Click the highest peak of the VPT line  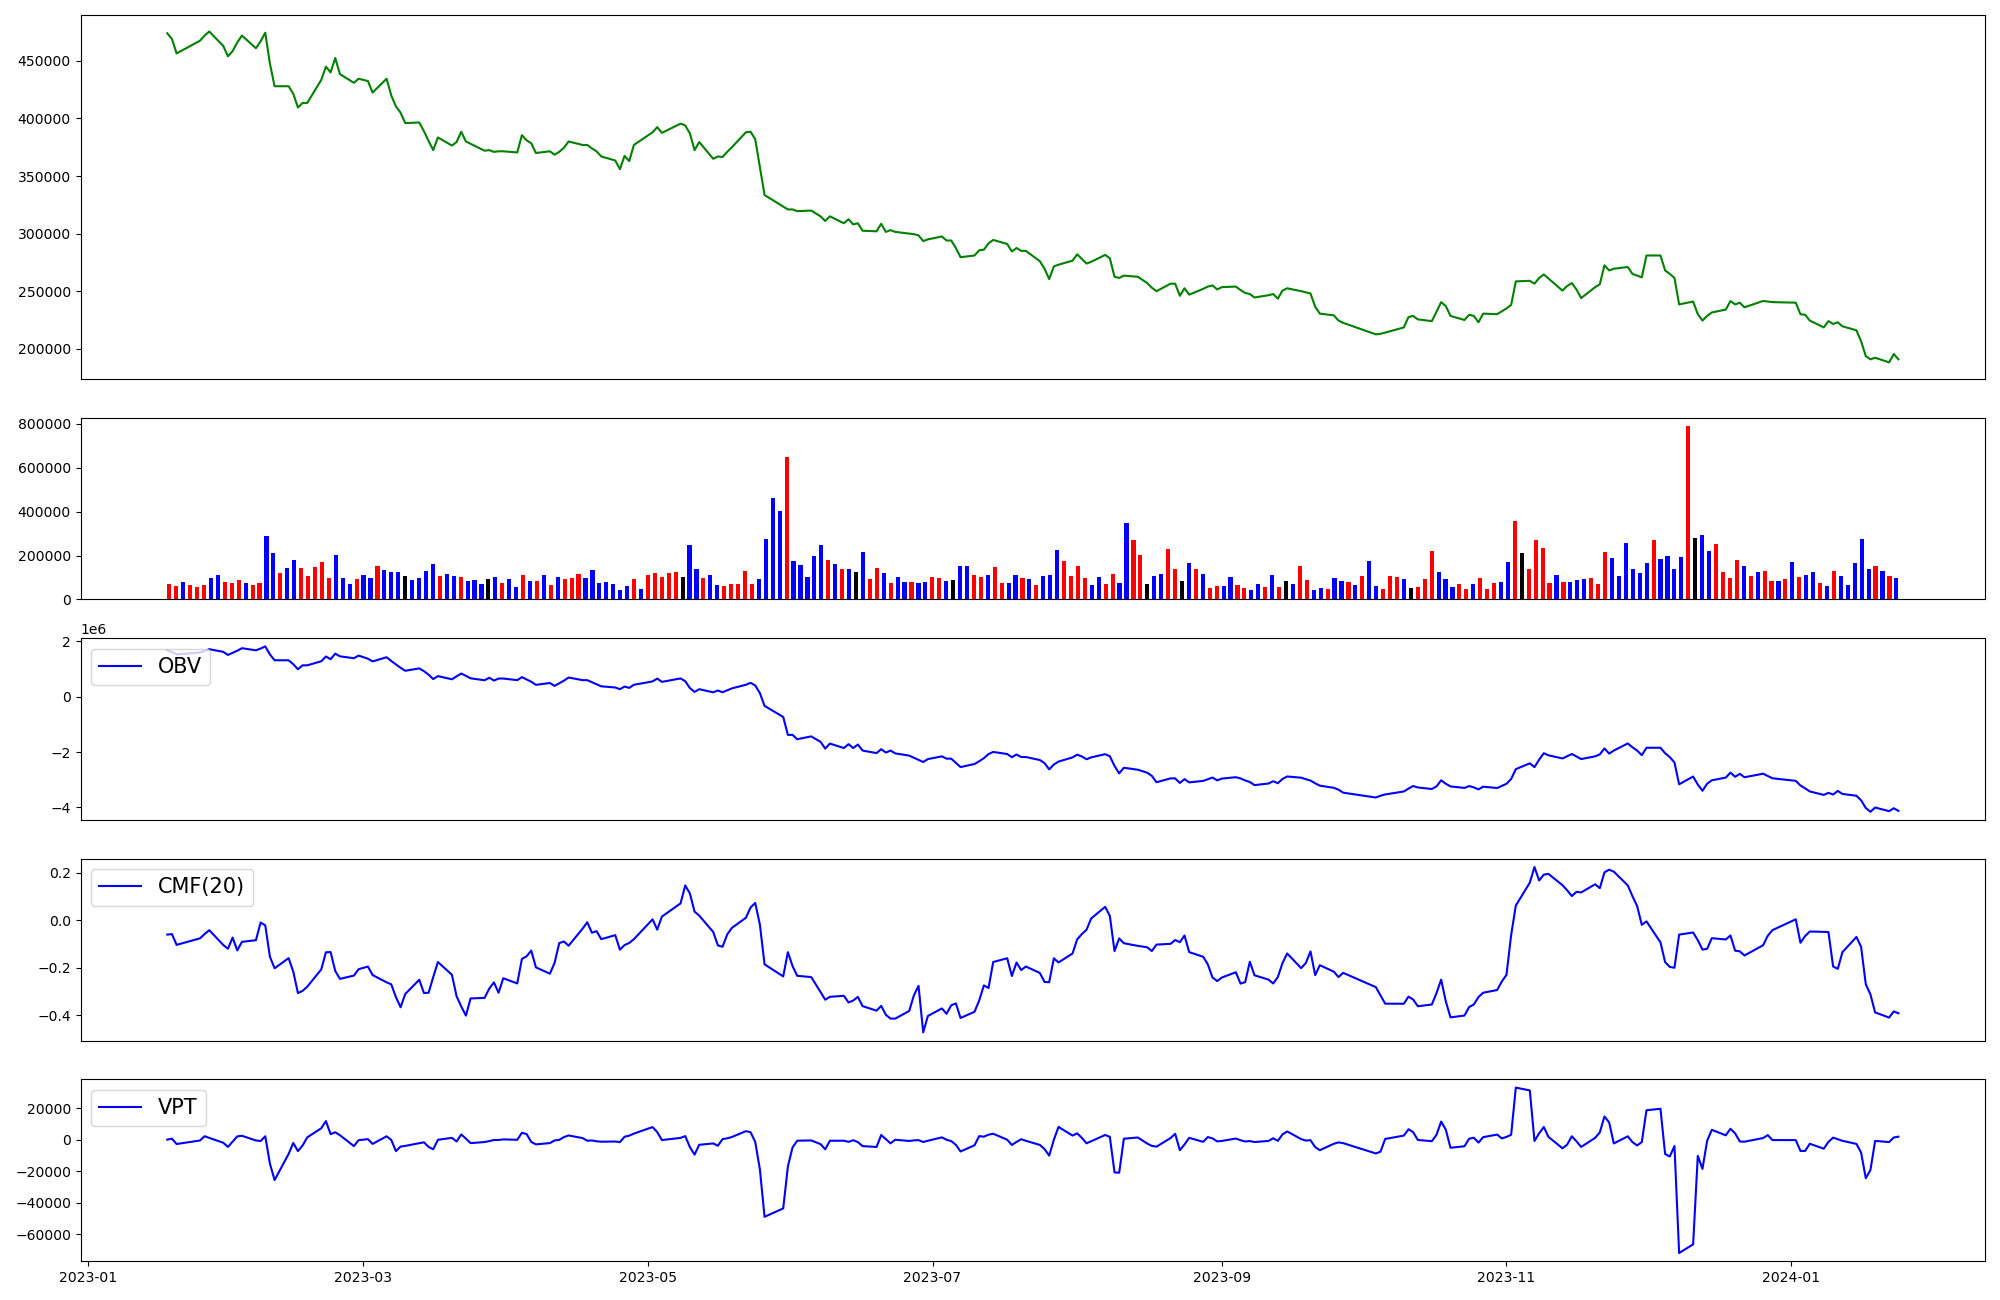click(x=1516, y=1088)
